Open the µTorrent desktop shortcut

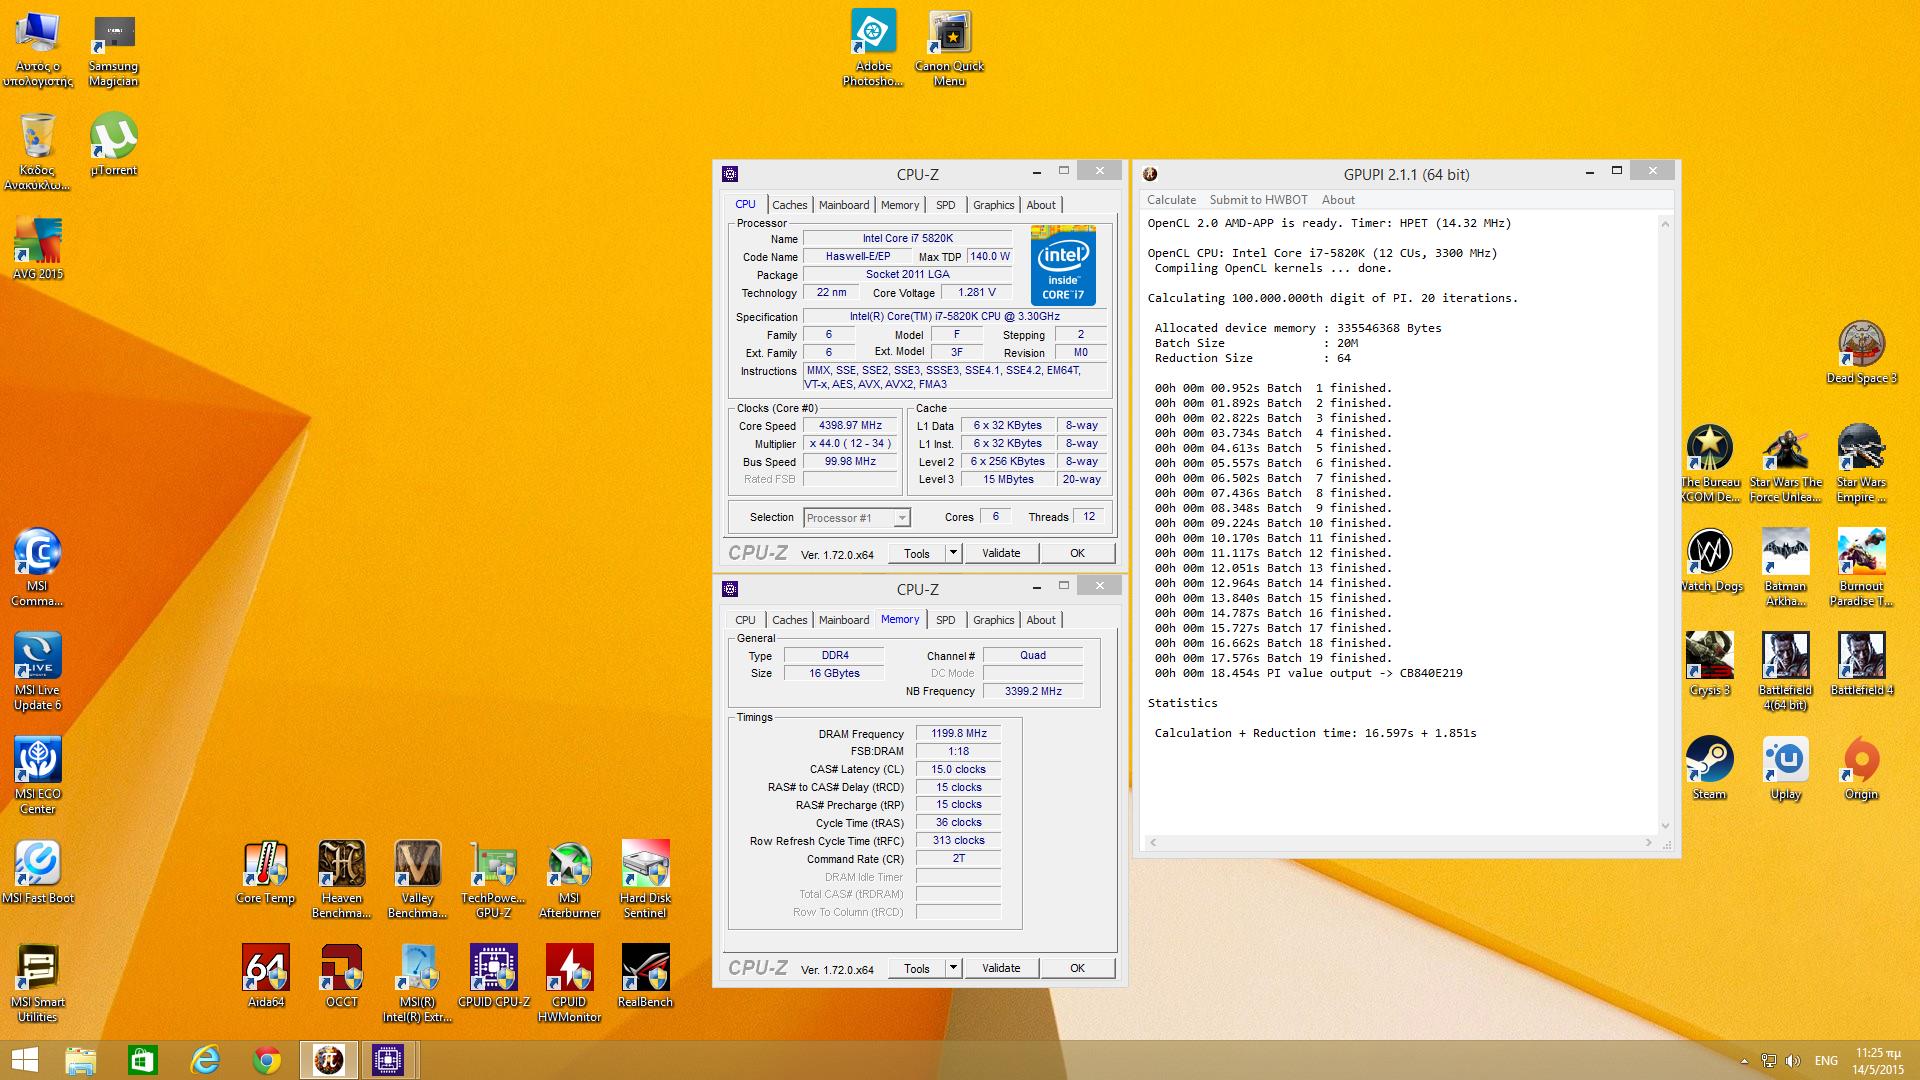coord(113,144)
